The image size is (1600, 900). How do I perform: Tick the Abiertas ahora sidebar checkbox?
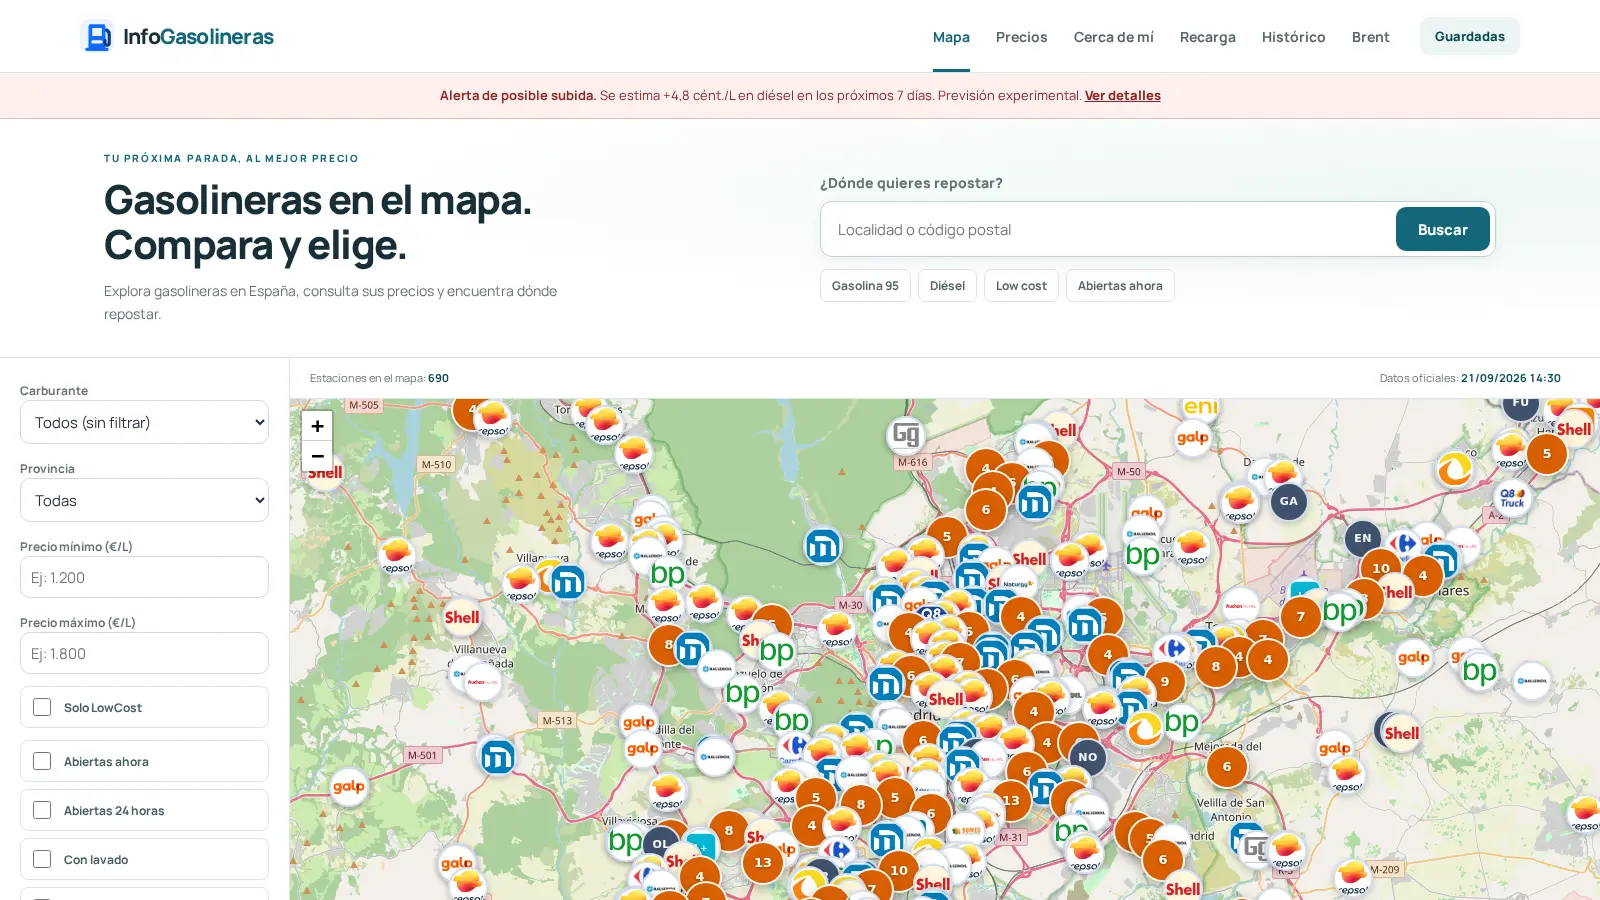pos(42,761)
